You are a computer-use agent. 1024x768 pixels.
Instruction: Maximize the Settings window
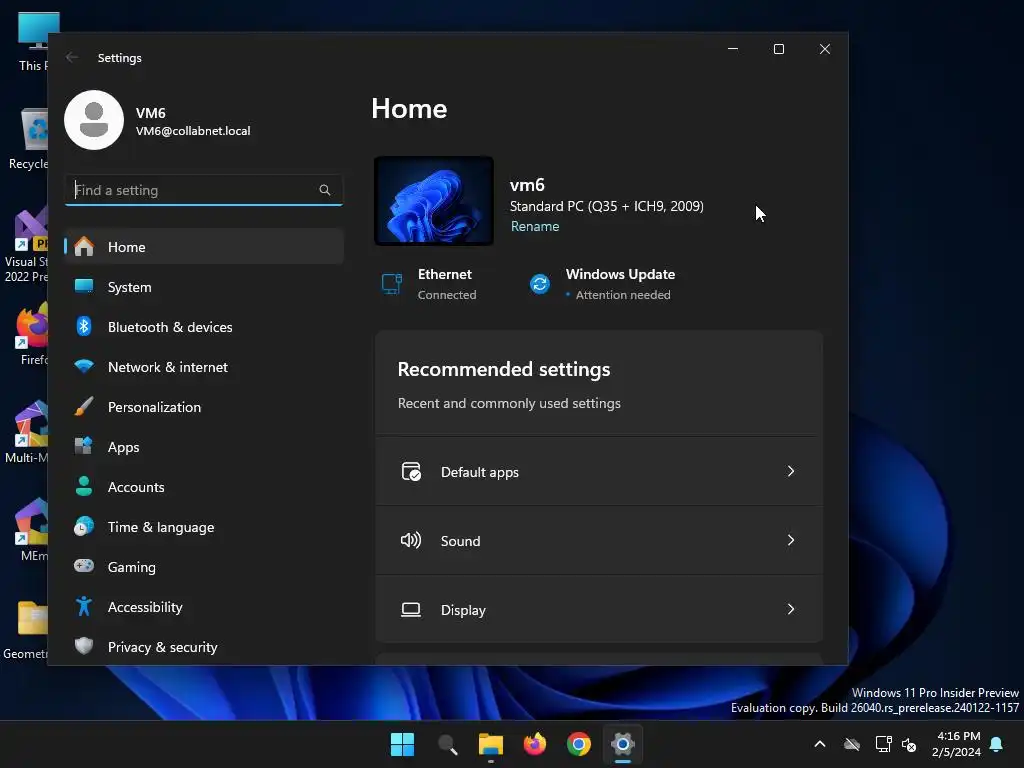(x=778, y=49)
